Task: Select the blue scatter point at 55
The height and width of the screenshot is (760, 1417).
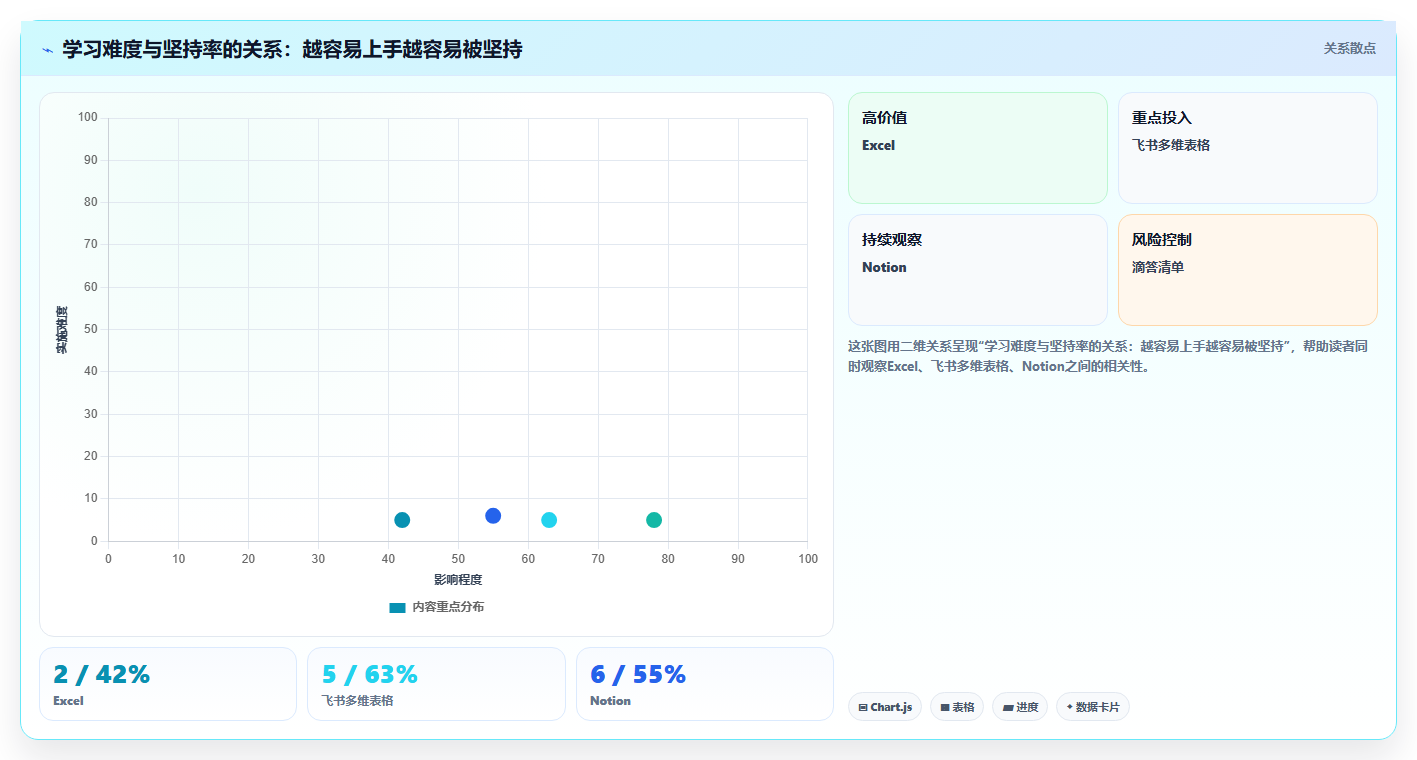Action: point(493,516)
